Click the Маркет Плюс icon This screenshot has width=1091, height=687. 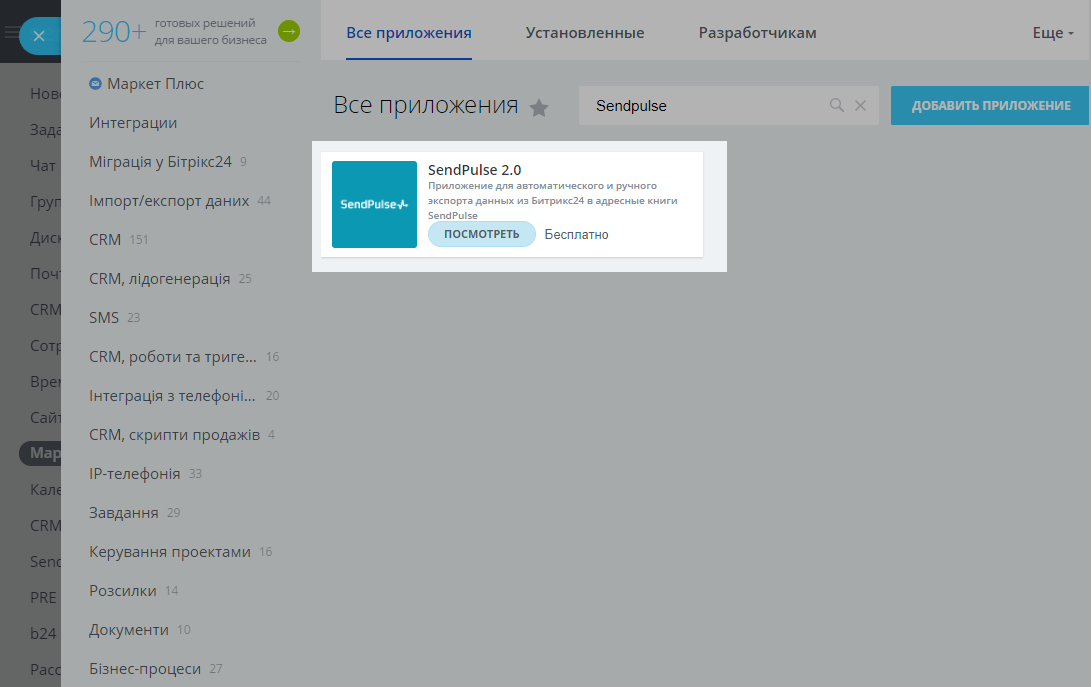[95, 84]
